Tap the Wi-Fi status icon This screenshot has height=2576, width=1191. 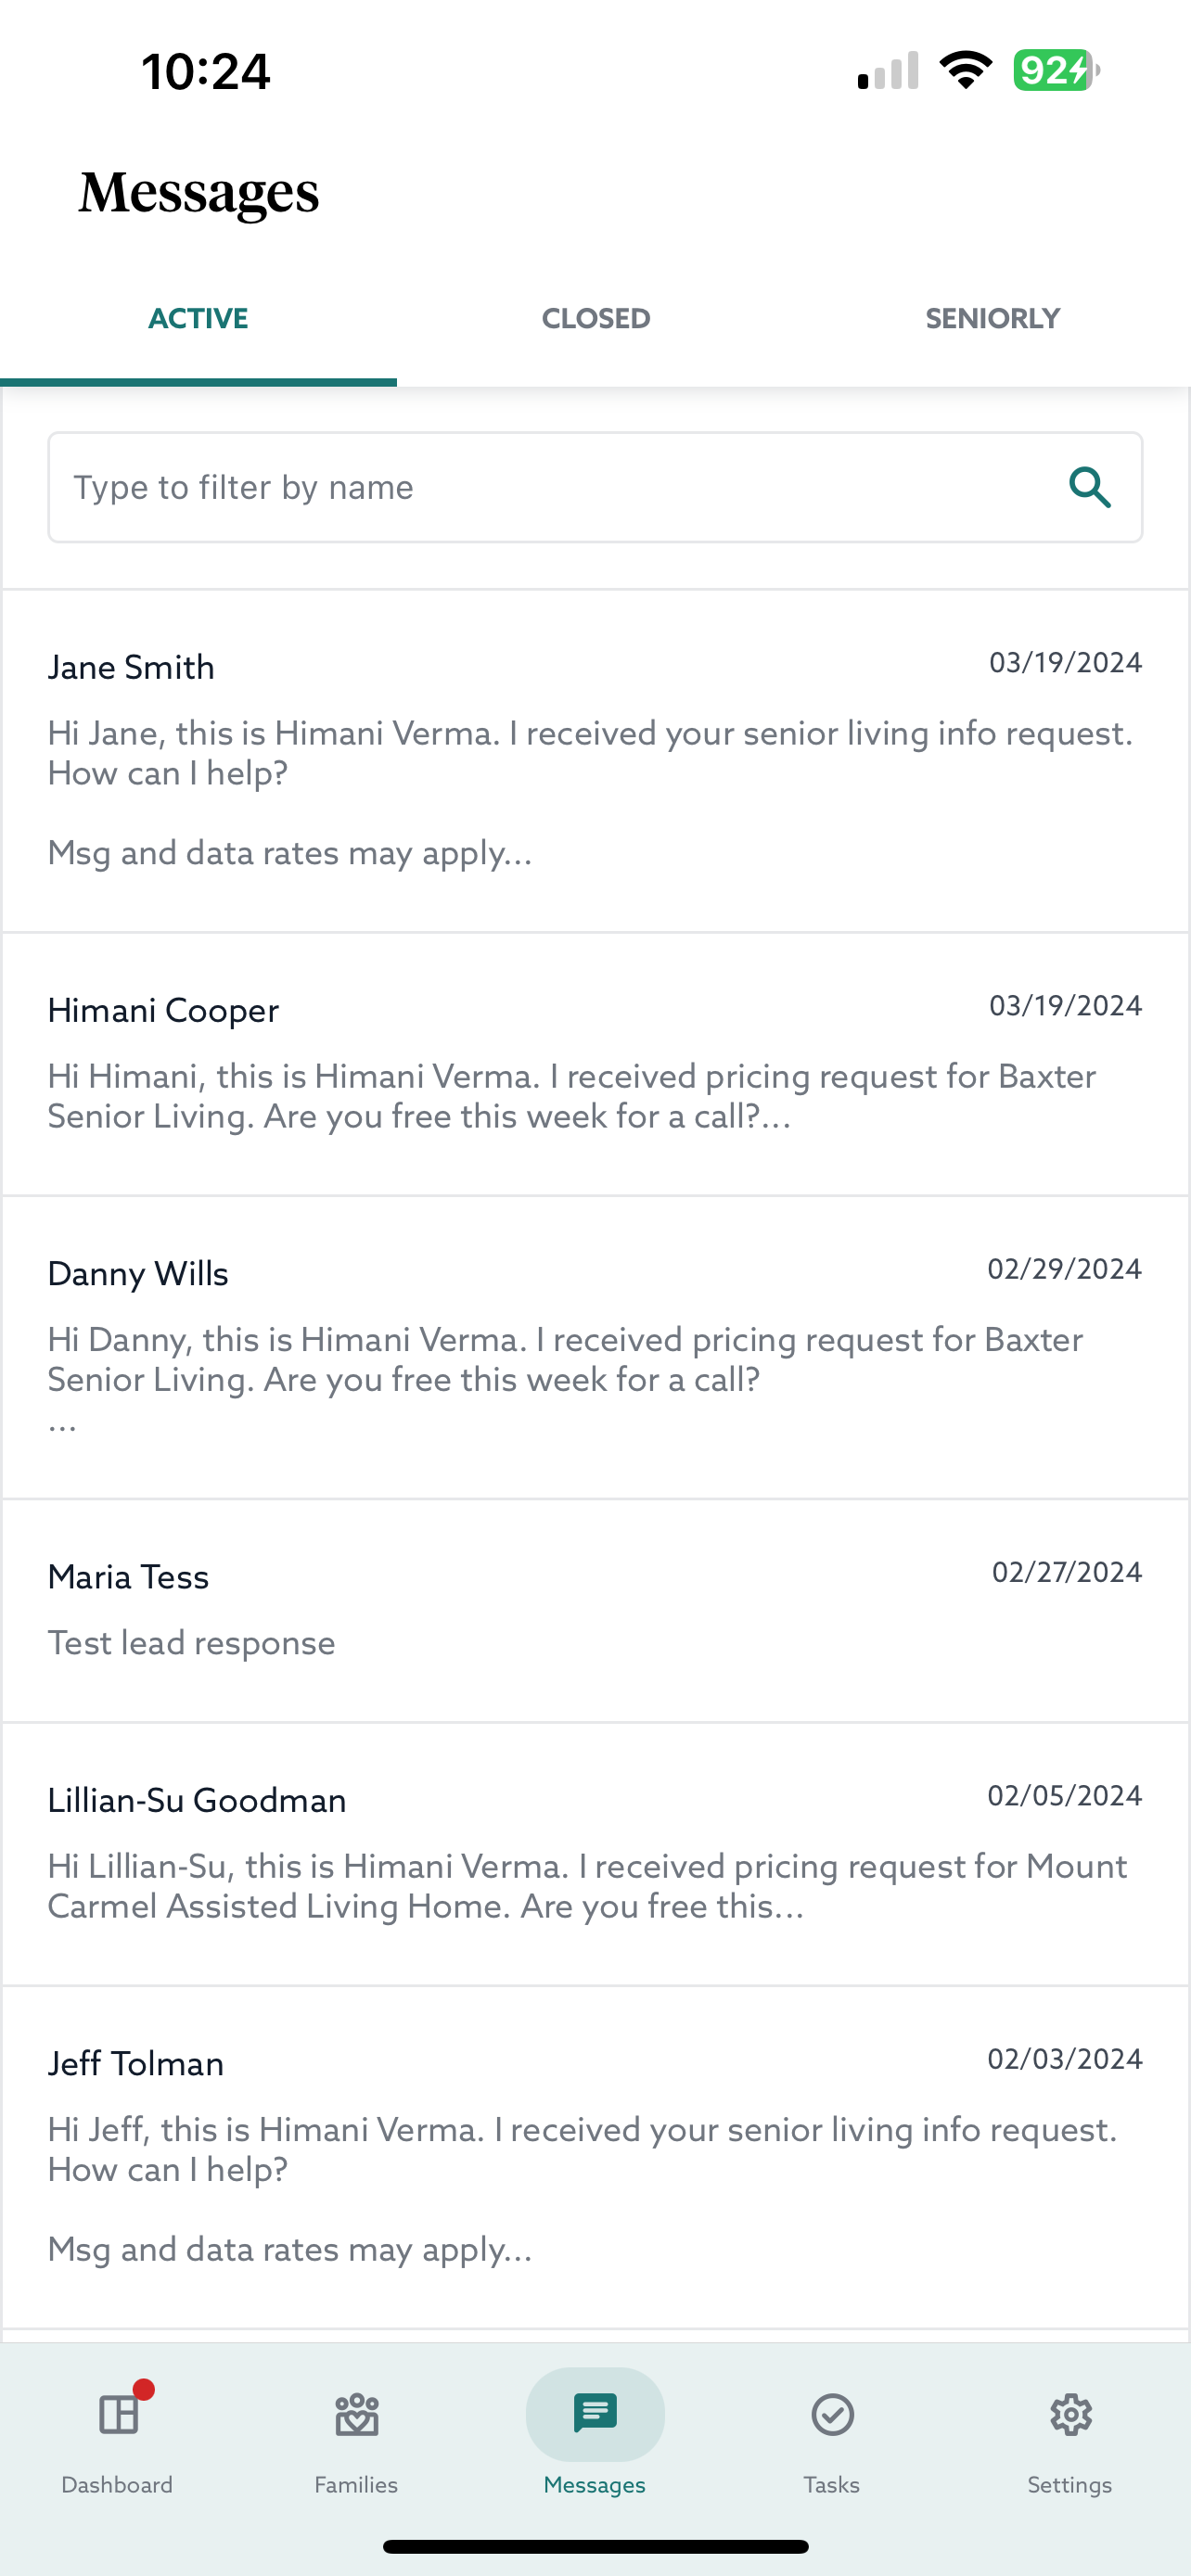click(965, 71)
